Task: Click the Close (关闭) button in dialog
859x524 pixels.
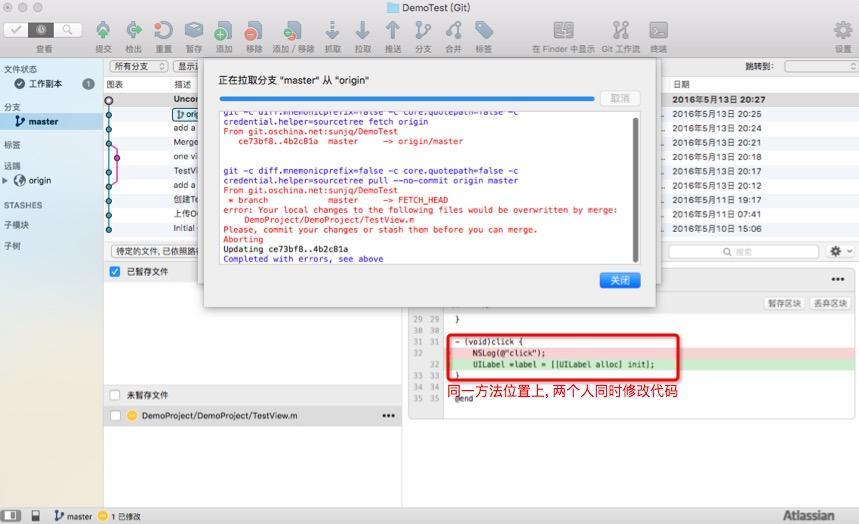Action: pyautogui.click(x=620, y=280)
